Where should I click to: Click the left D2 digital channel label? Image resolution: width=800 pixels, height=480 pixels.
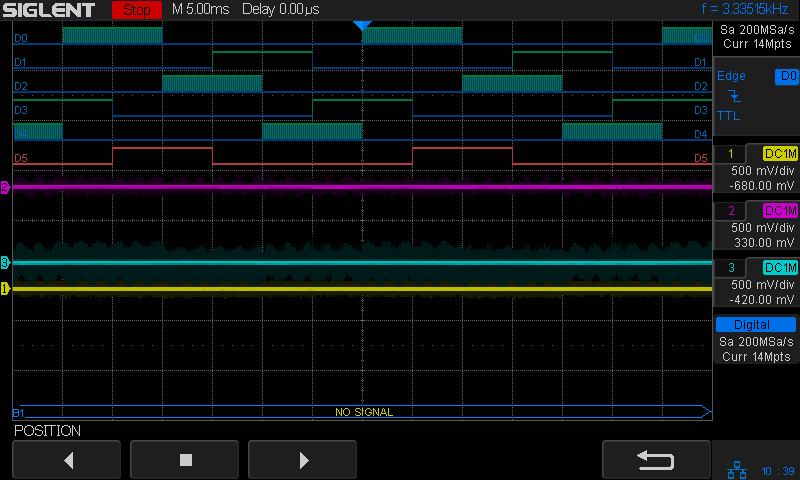(21, 86)
